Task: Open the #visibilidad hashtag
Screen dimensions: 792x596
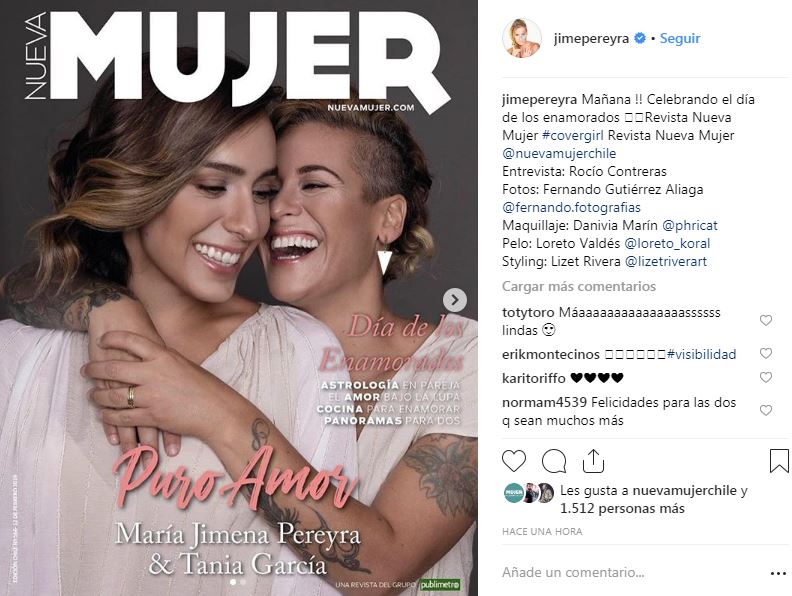Action: click(x=701, y=355)
